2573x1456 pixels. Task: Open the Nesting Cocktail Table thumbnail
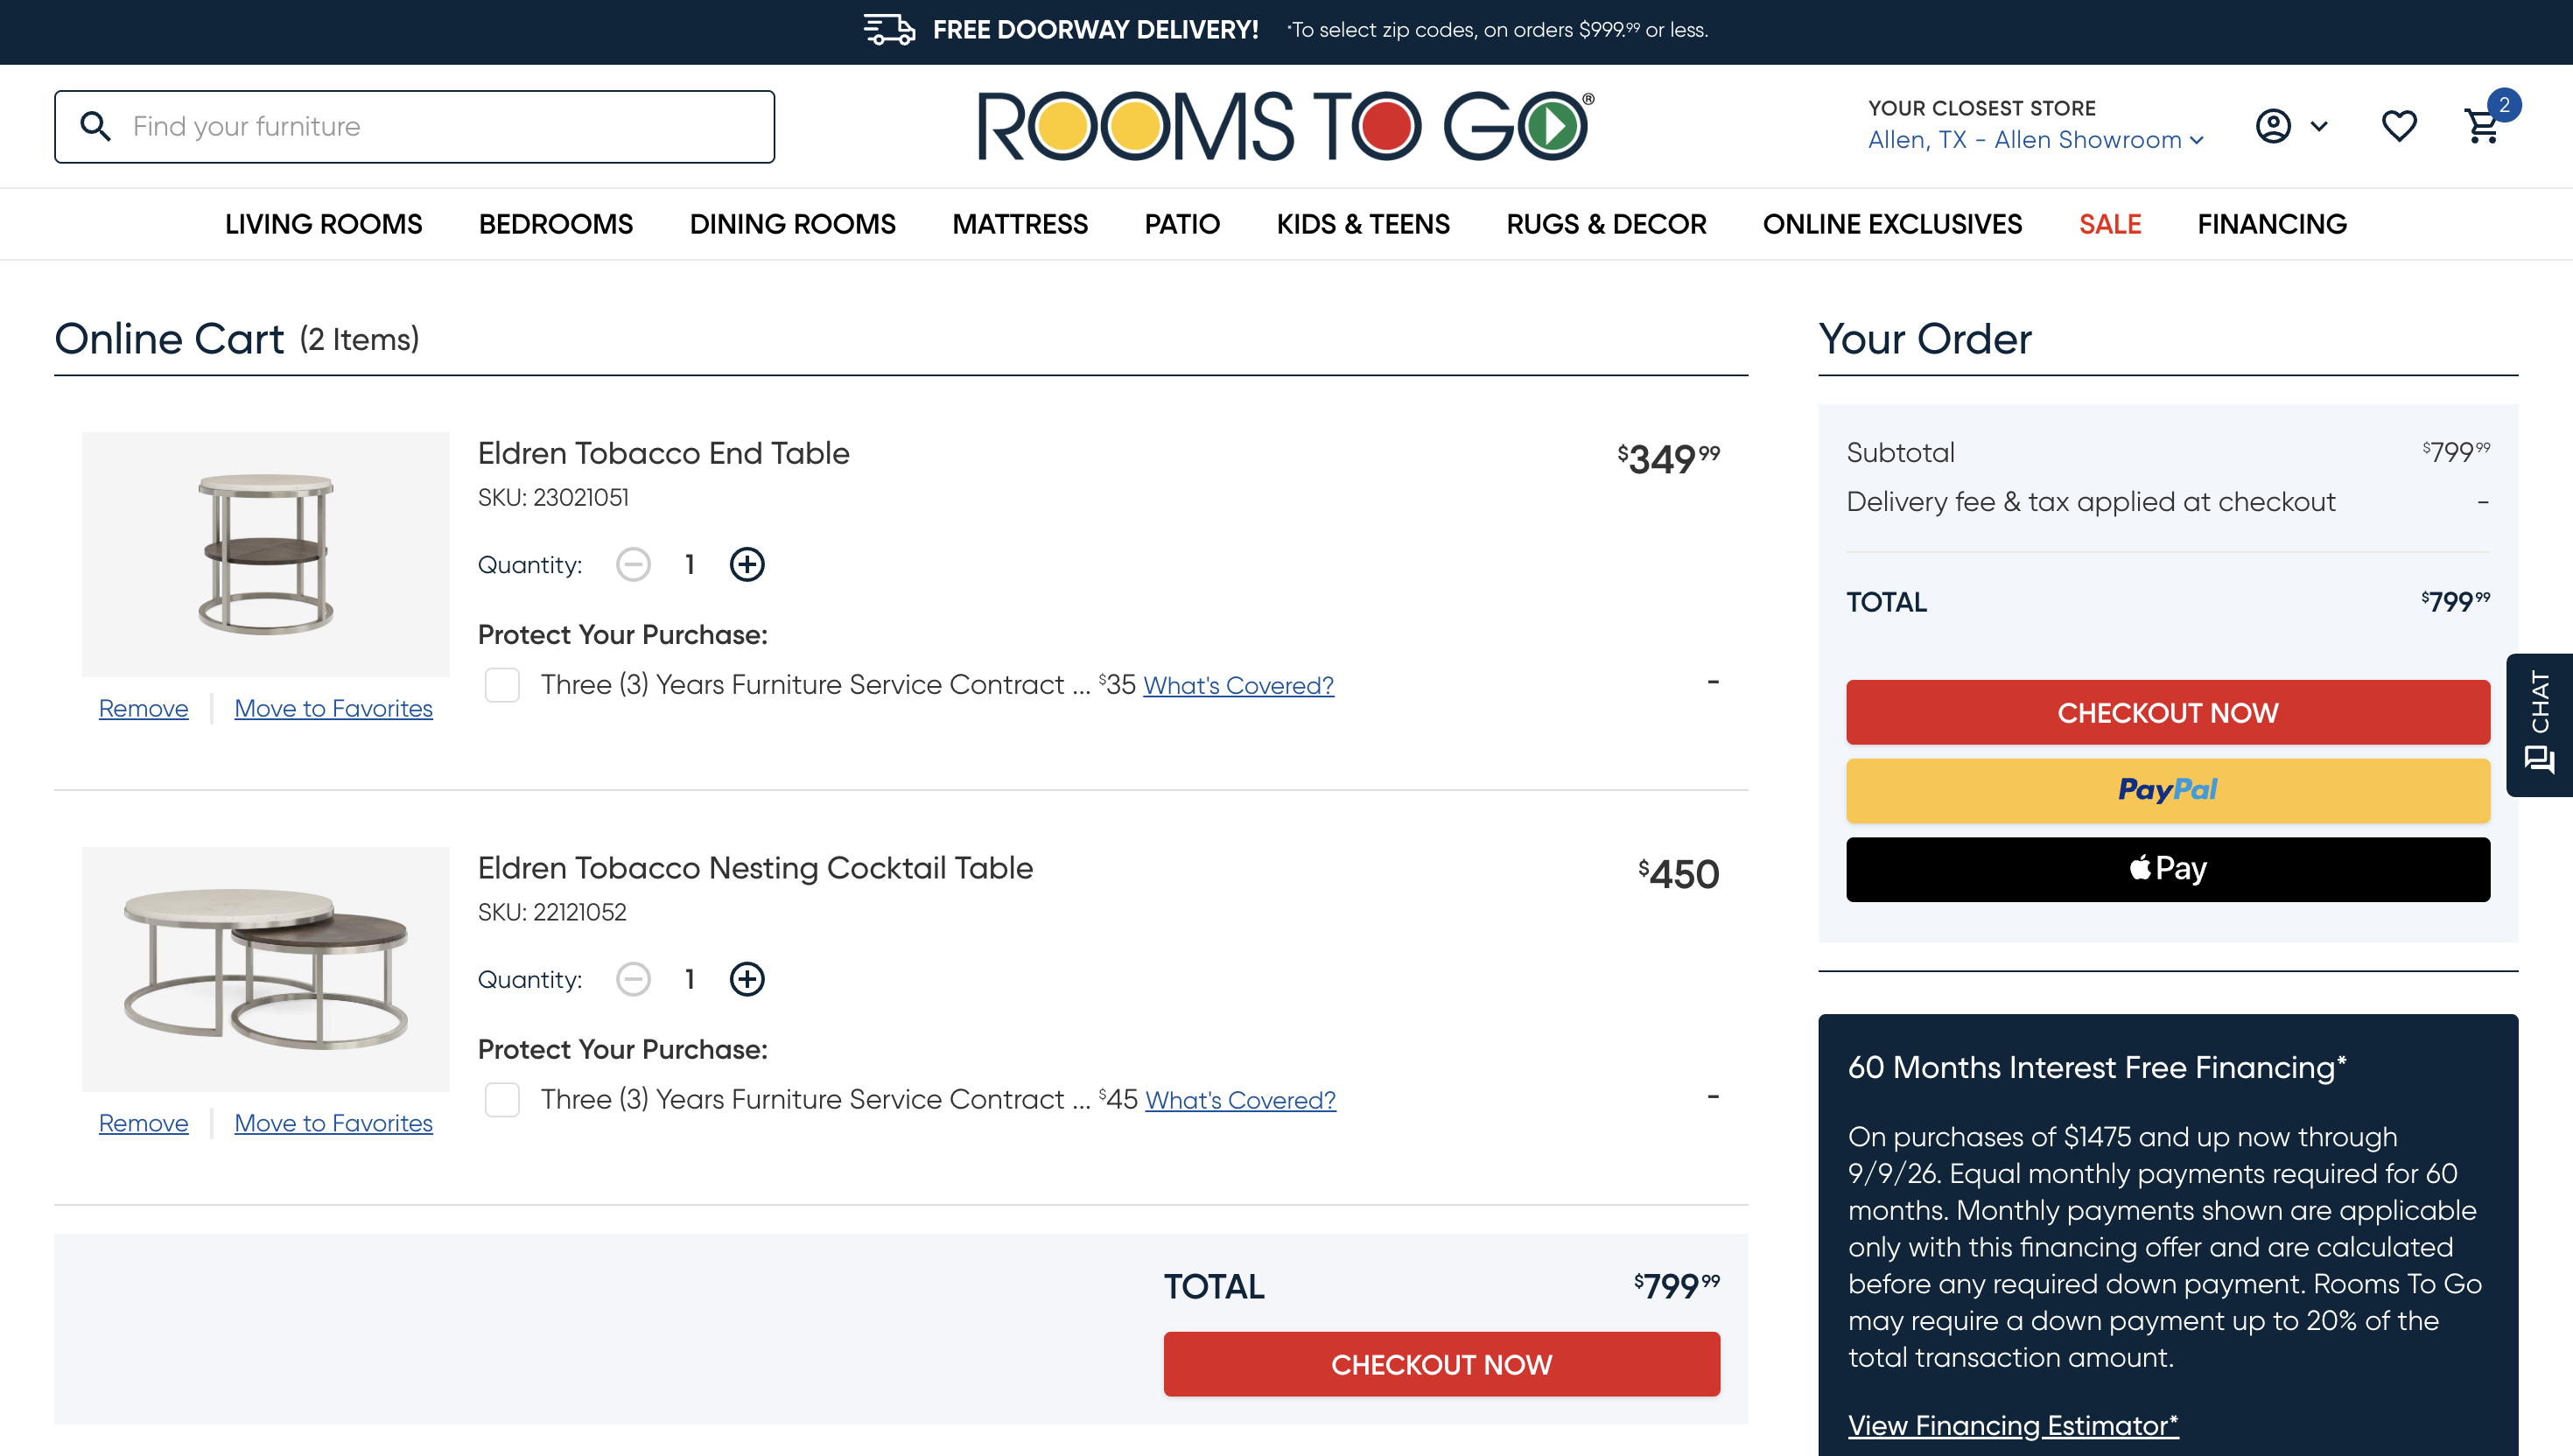(266, 969)
